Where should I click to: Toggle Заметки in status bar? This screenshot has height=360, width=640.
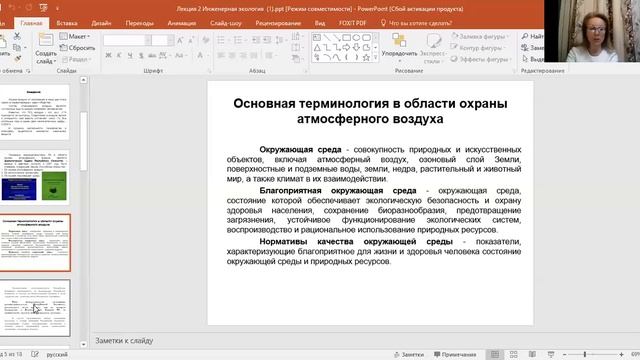pyautogui.click(x=409, y=355)
